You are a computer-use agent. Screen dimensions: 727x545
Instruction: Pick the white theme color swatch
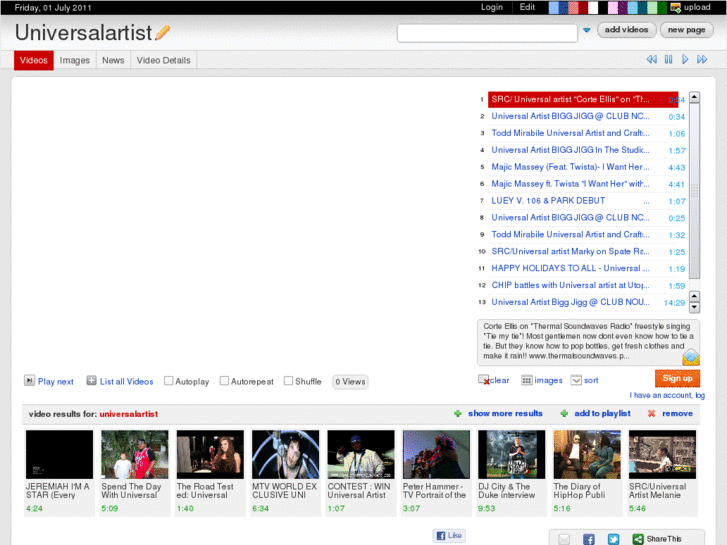(x=593, y=7)
